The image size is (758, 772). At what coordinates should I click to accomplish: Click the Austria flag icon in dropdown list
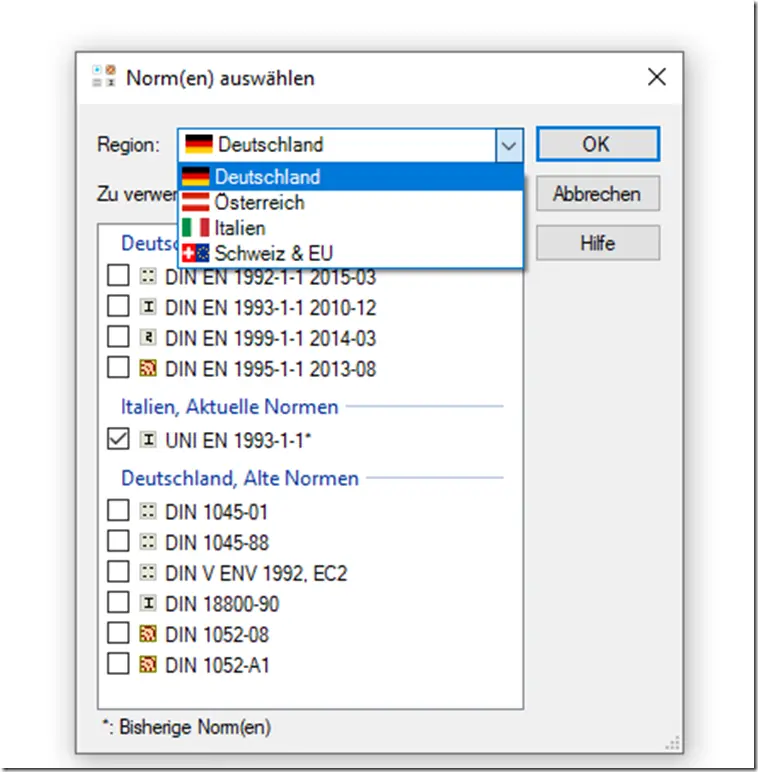tap(195, 202)
